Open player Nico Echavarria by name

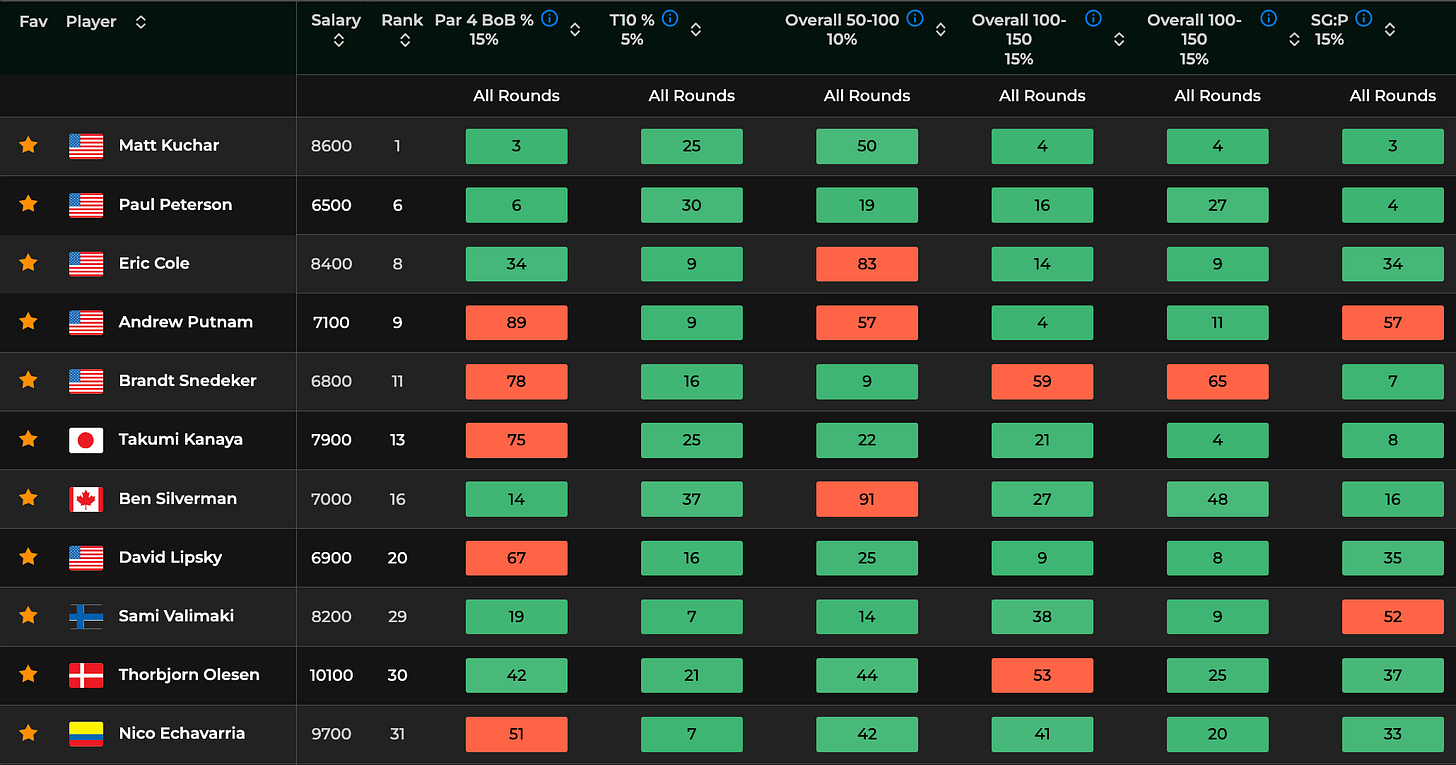tap(182, 733)
